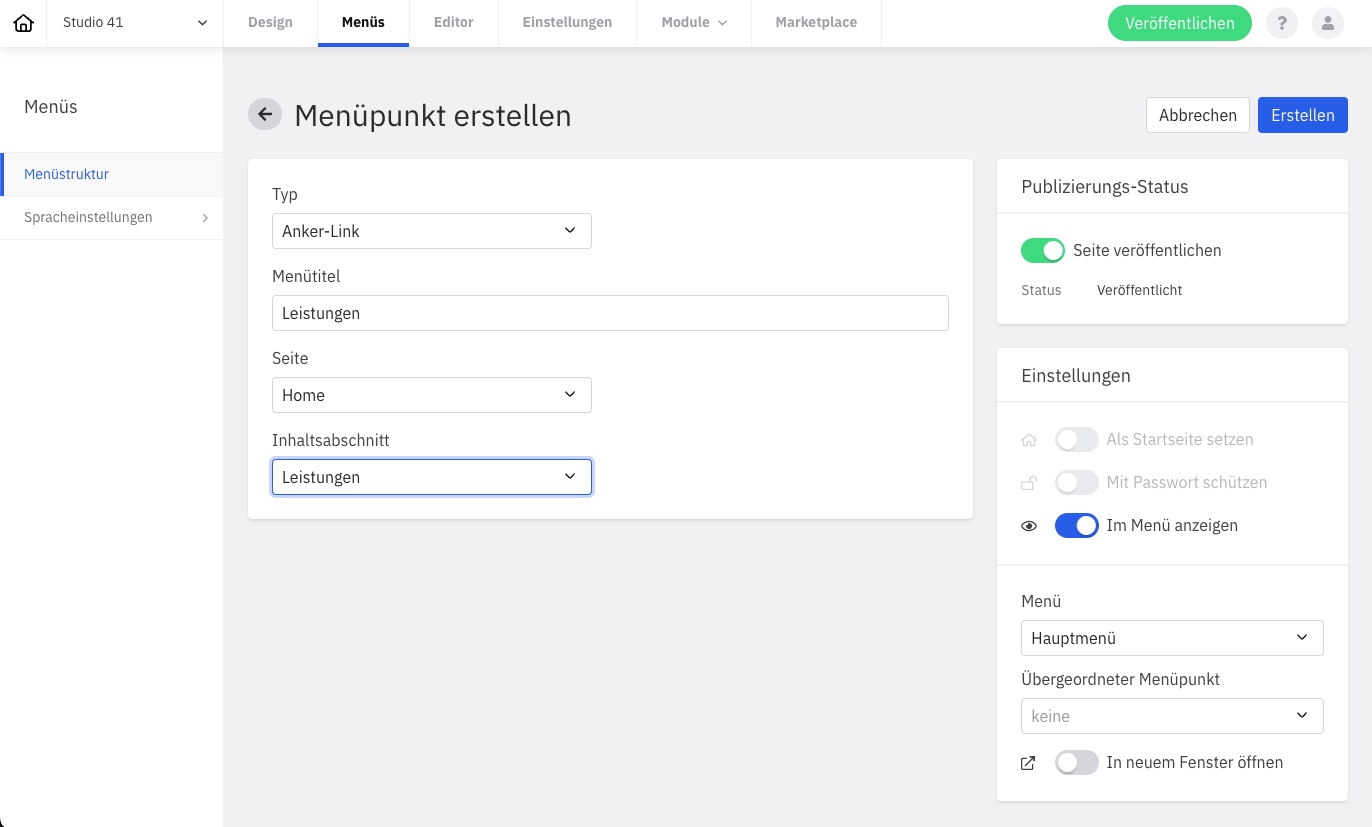
Task: Click the green Veröffentlichen button
Action: [1180, 23]
